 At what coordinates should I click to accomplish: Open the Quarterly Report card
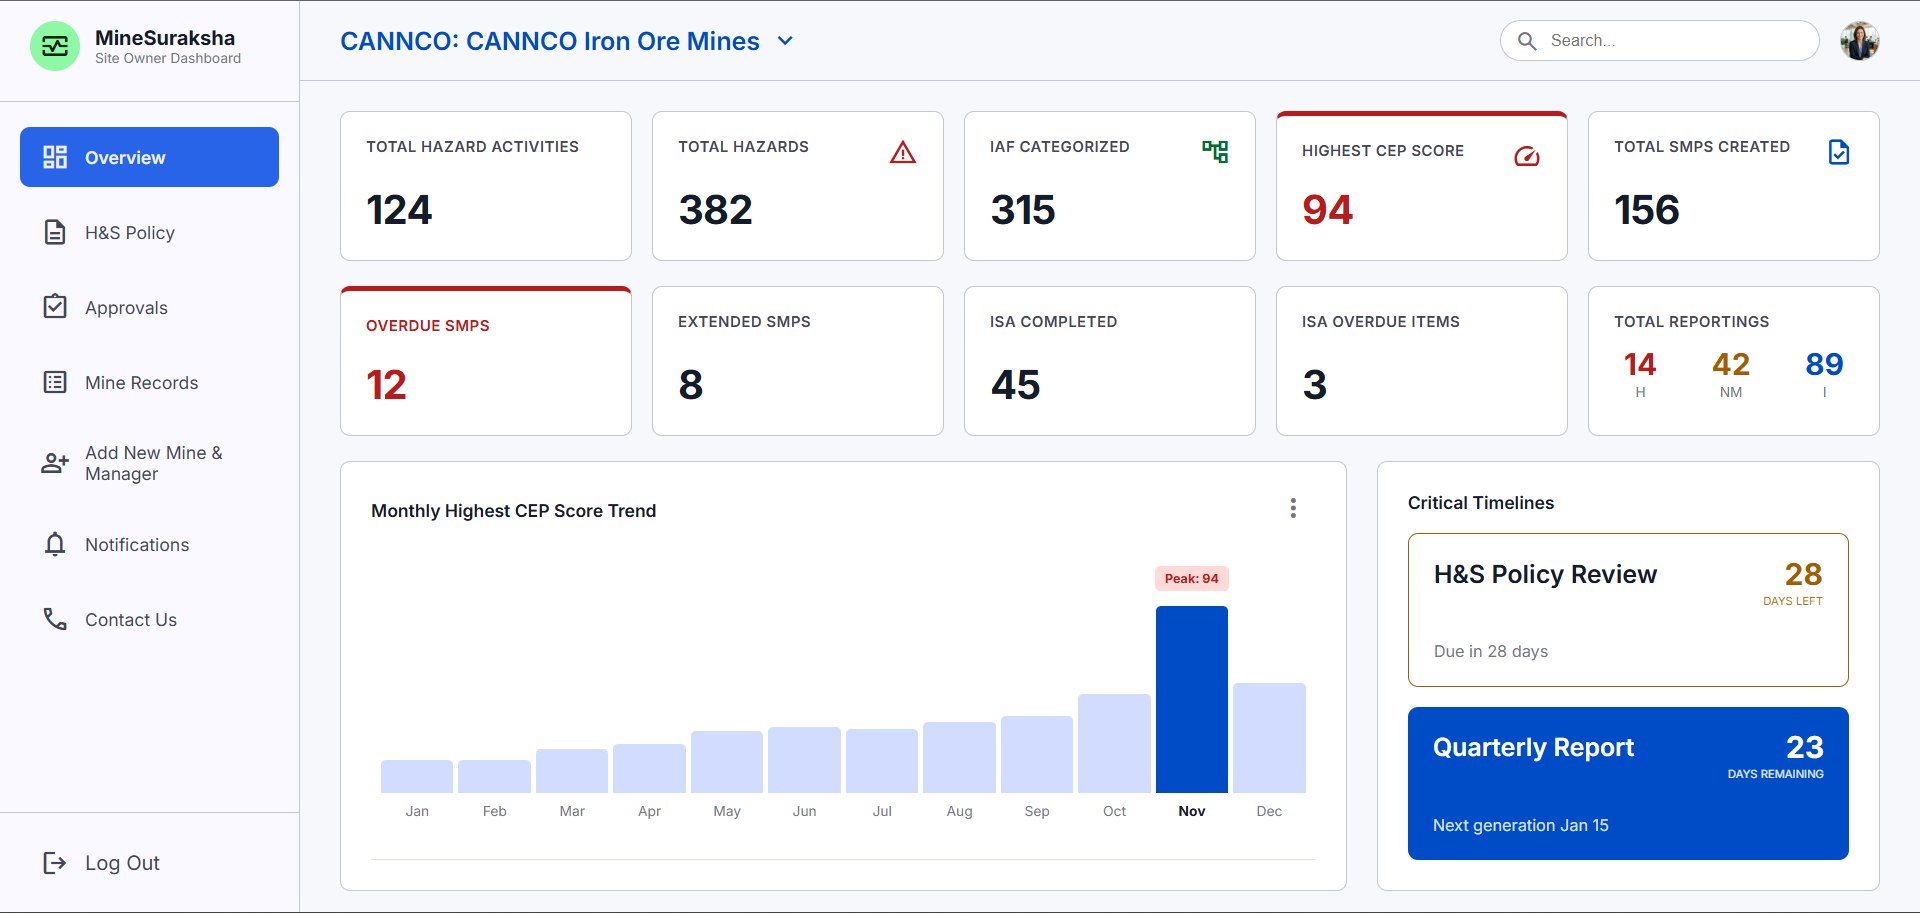[1628, 783]
